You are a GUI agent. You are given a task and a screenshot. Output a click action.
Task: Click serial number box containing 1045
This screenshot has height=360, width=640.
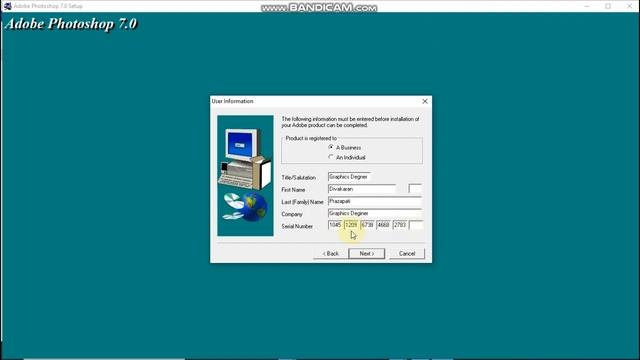pos(335,225)
